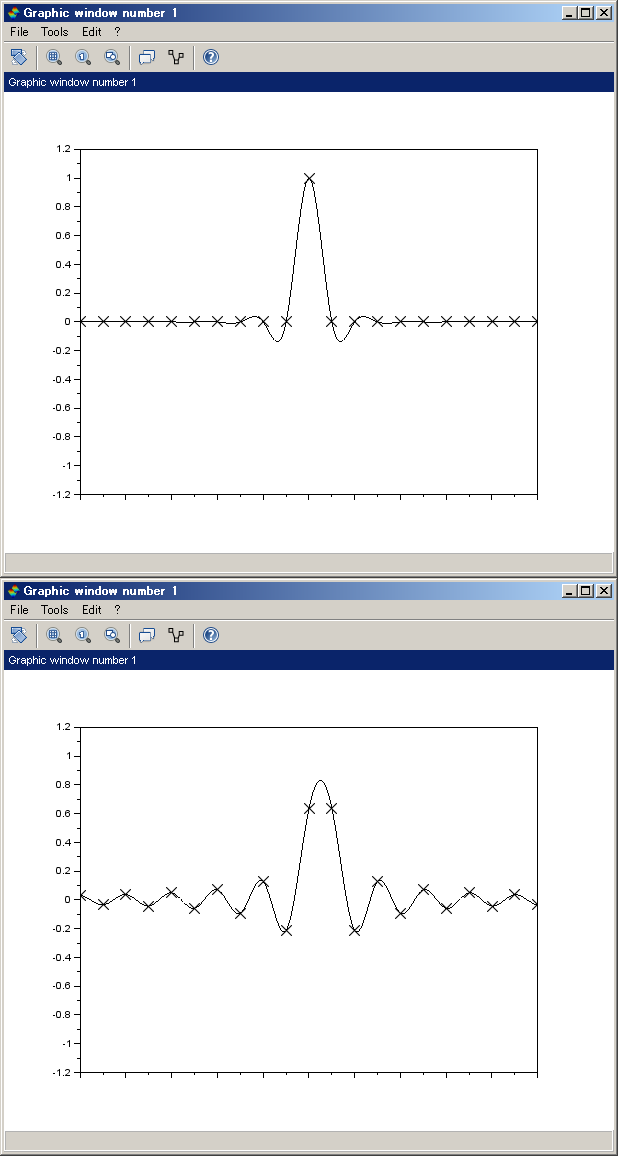Open the ? menu in upper graphic window

pos(117,32)
